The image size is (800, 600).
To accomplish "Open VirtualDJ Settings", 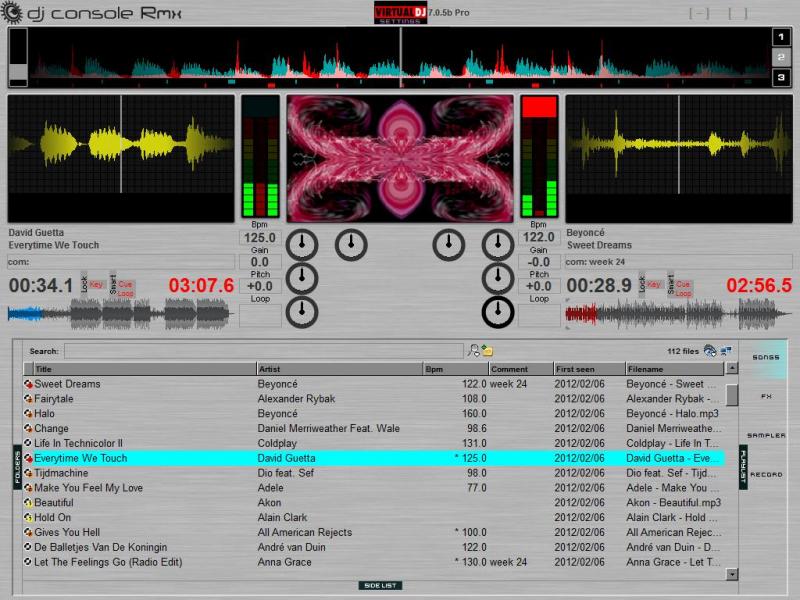I will click(400, 13).
